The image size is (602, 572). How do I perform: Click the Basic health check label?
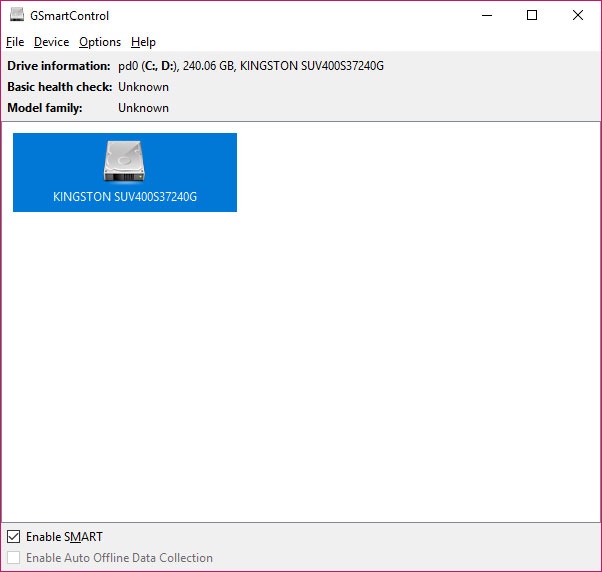pyautogui.click(x=60, y=87)
